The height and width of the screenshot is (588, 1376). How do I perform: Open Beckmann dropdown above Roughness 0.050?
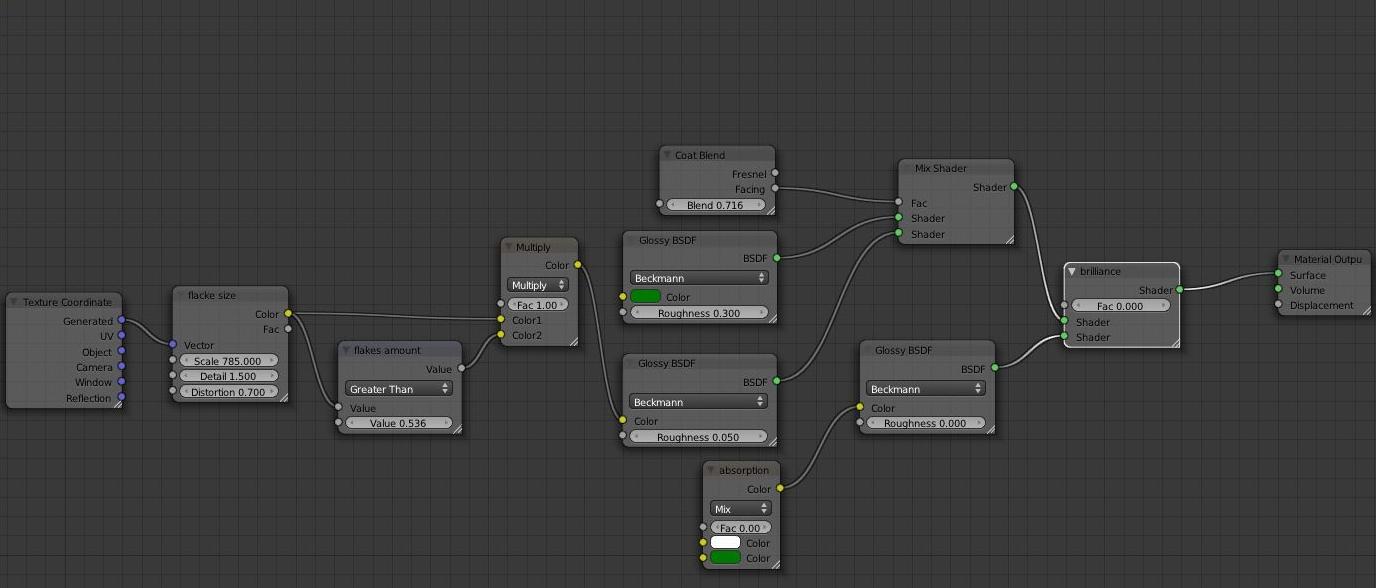[699, 402]
